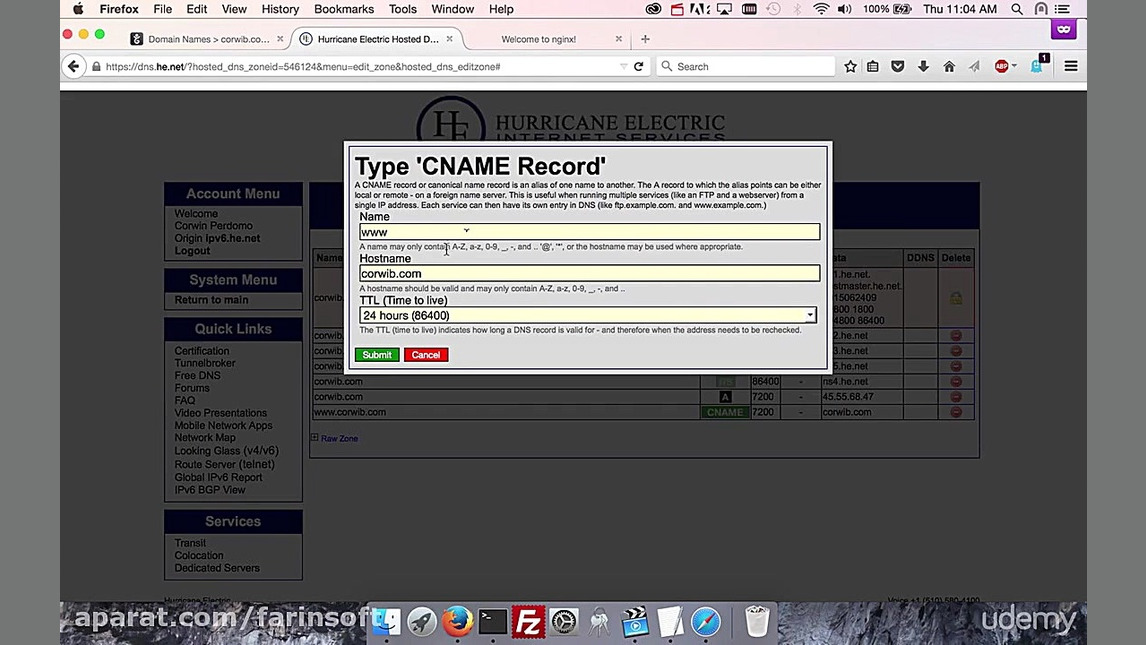Click the Adblock Plus ABP icon

1001,66
